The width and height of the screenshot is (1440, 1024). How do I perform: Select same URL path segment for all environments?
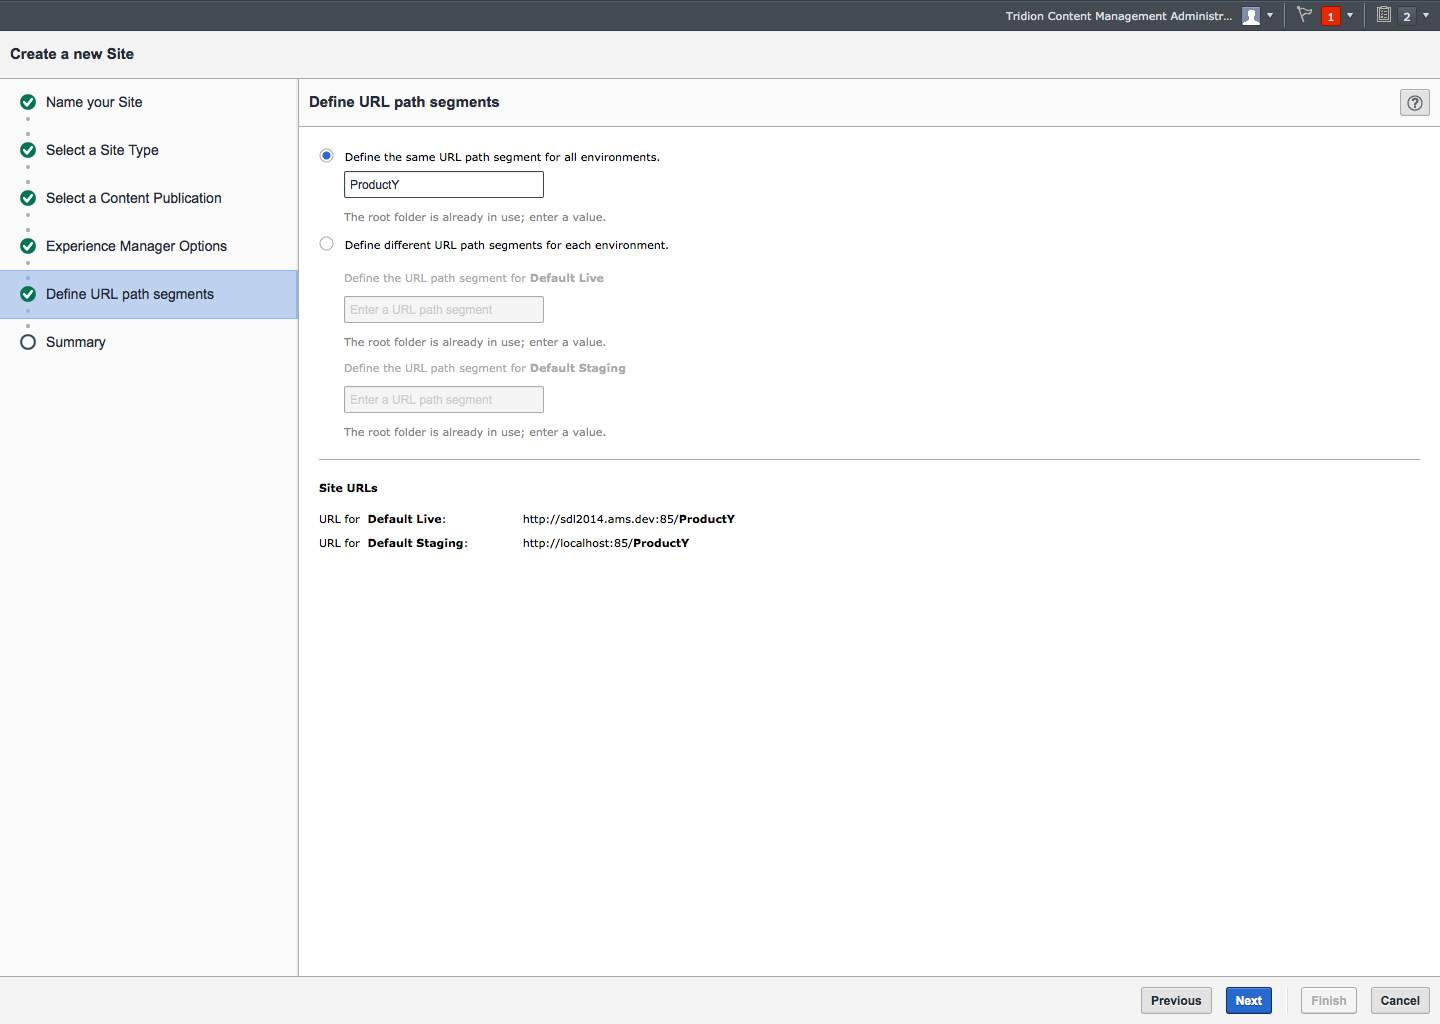tap(327, 156)
